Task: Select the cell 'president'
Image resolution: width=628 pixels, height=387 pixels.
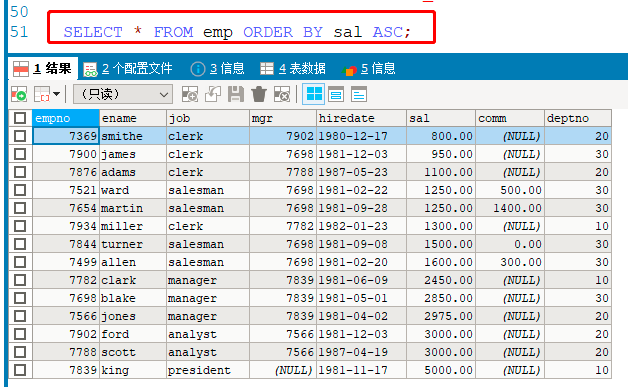Action: coord(207,370)
